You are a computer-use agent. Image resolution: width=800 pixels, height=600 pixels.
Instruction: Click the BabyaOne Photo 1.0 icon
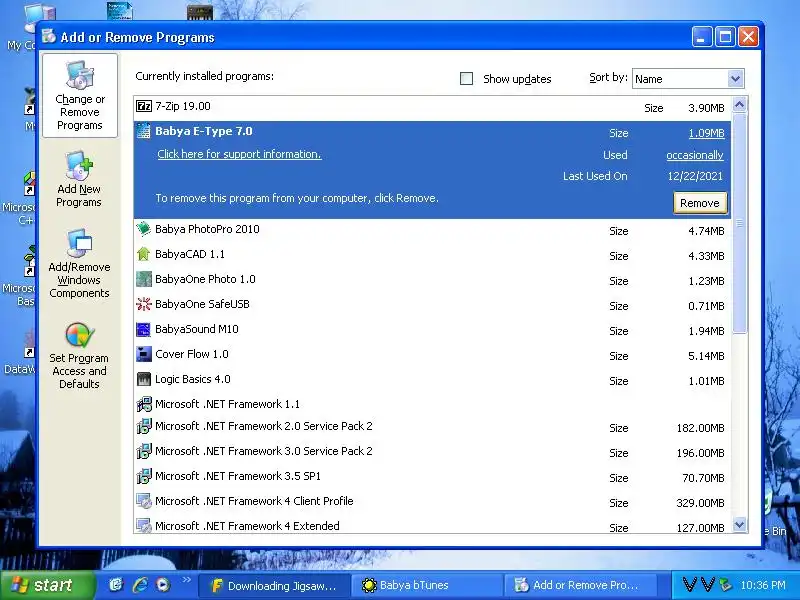144,279
